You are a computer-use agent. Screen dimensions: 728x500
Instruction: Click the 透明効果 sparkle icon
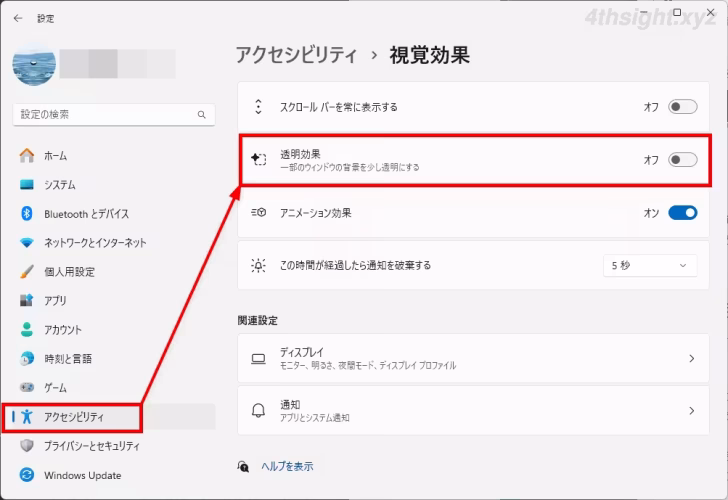tap(259, 159)
